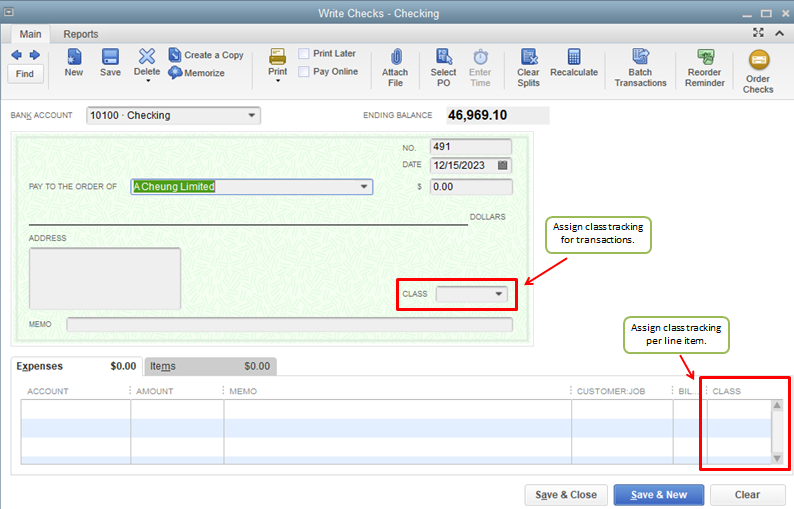The image size is (794, 509).
Task: Memorize this transaction
Action: [x=196, y=73]
